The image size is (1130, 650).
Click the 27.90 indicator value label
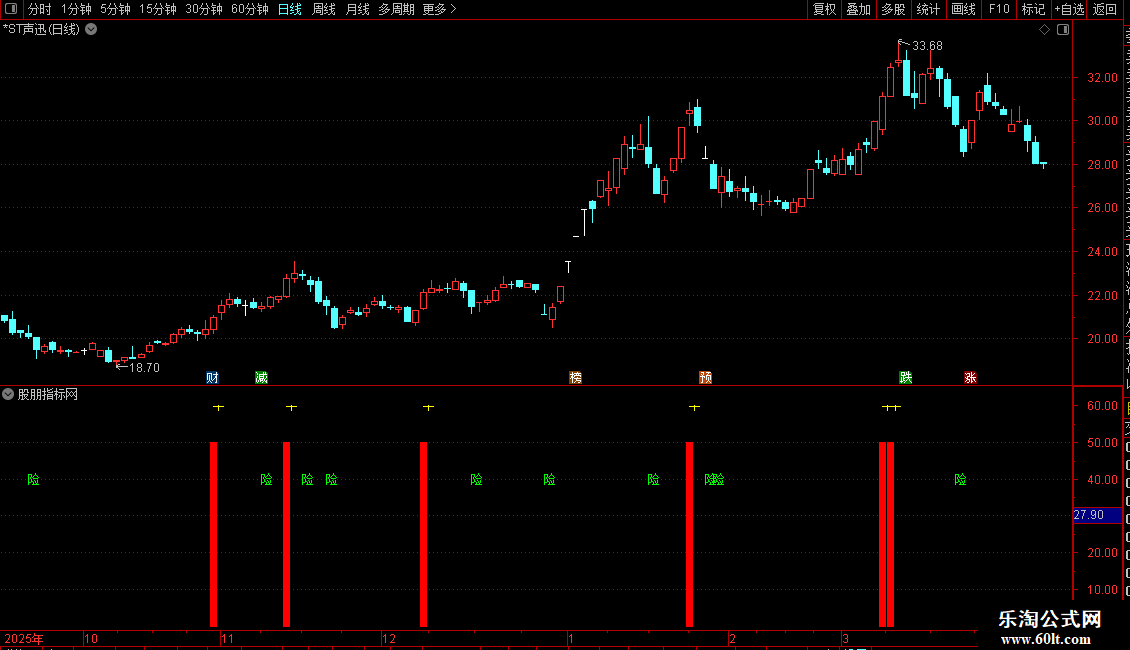tap(1089, 515)
